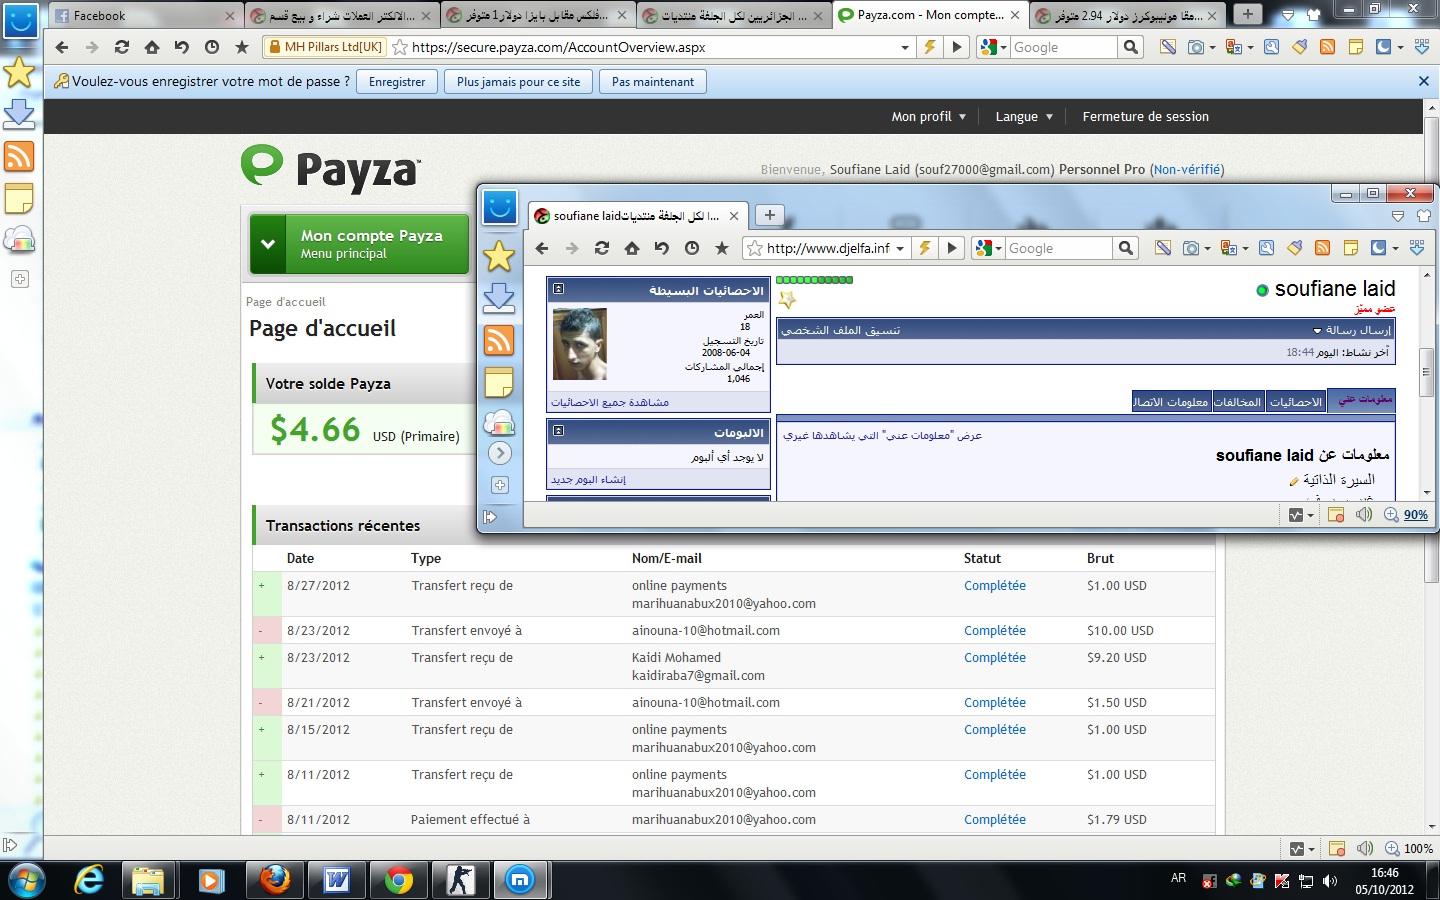Click $9.20 USD amount from Kaidi Mohamed
Screen dimensions: 1440x900
tap(1117, 657)
